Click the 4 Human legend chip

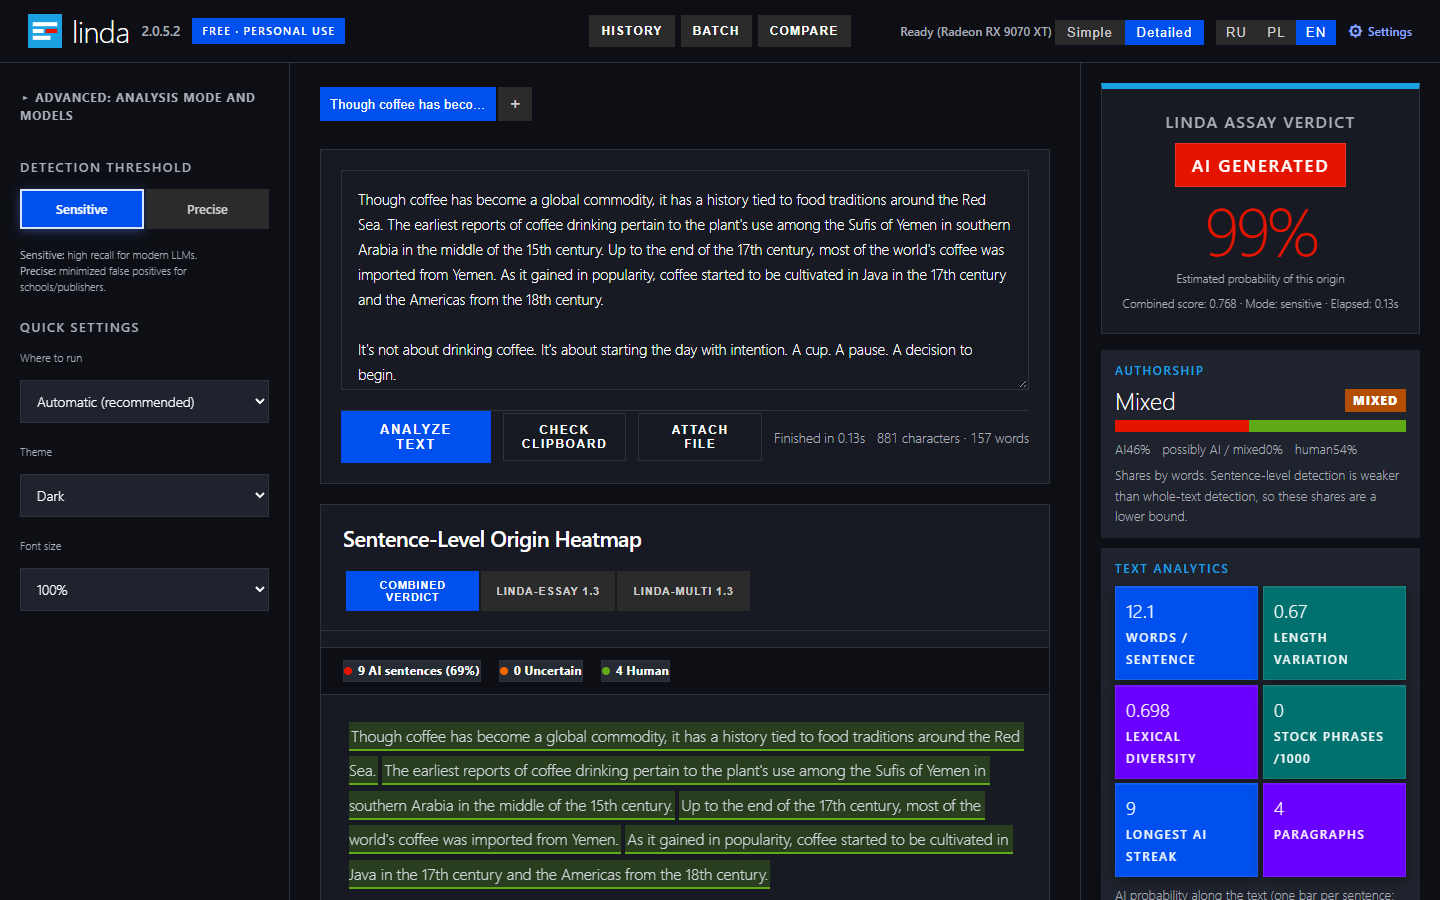(x=635, y=671)
